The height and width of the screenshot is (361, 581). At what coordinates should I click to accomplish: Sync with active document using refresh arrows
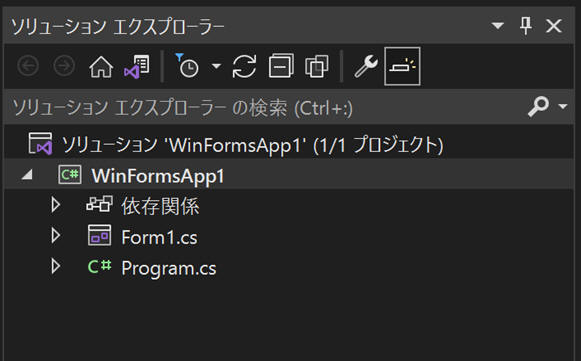click(244, 66)
